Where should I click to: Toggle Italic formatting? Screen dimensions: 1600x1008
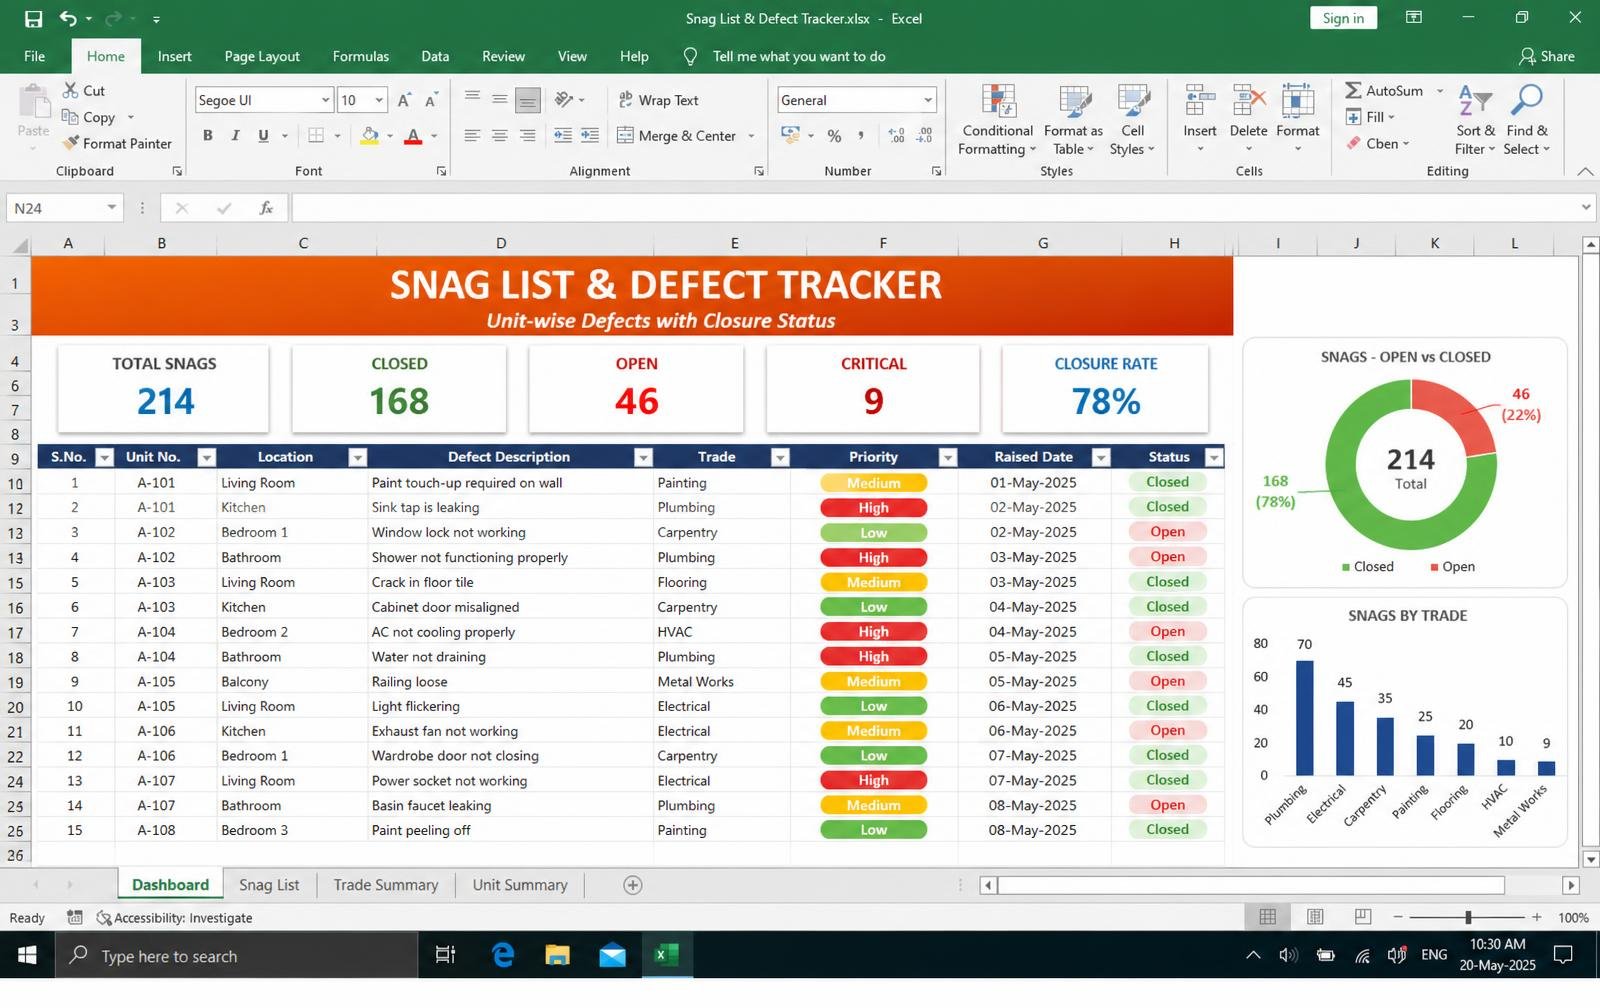click(x=235, y=136)
